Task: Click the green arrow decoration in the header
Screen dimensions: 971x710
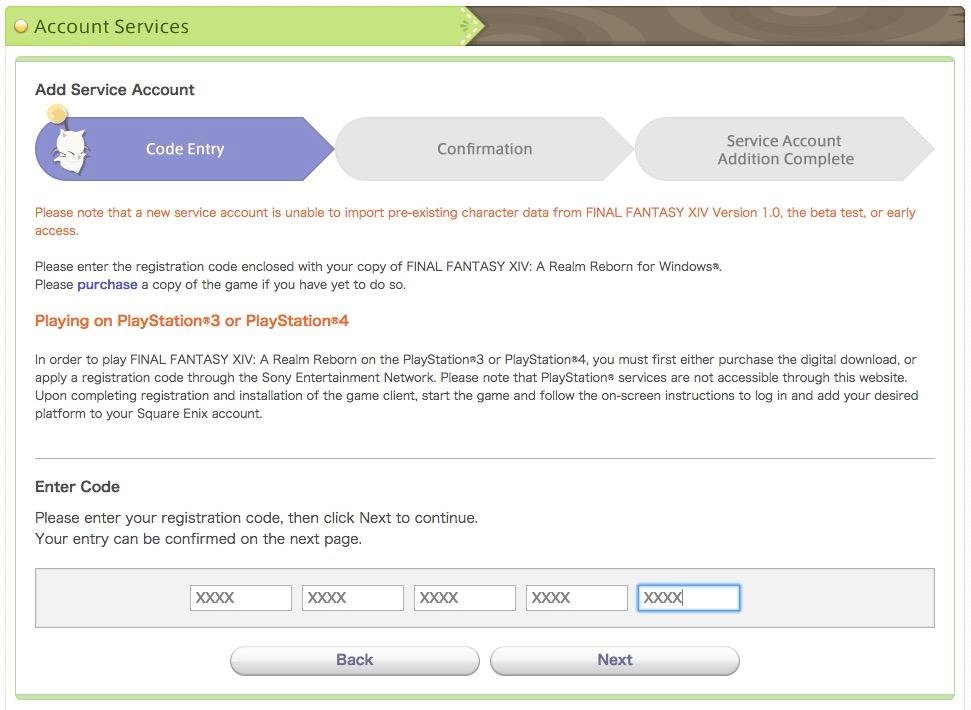Action: coord(471,27)
